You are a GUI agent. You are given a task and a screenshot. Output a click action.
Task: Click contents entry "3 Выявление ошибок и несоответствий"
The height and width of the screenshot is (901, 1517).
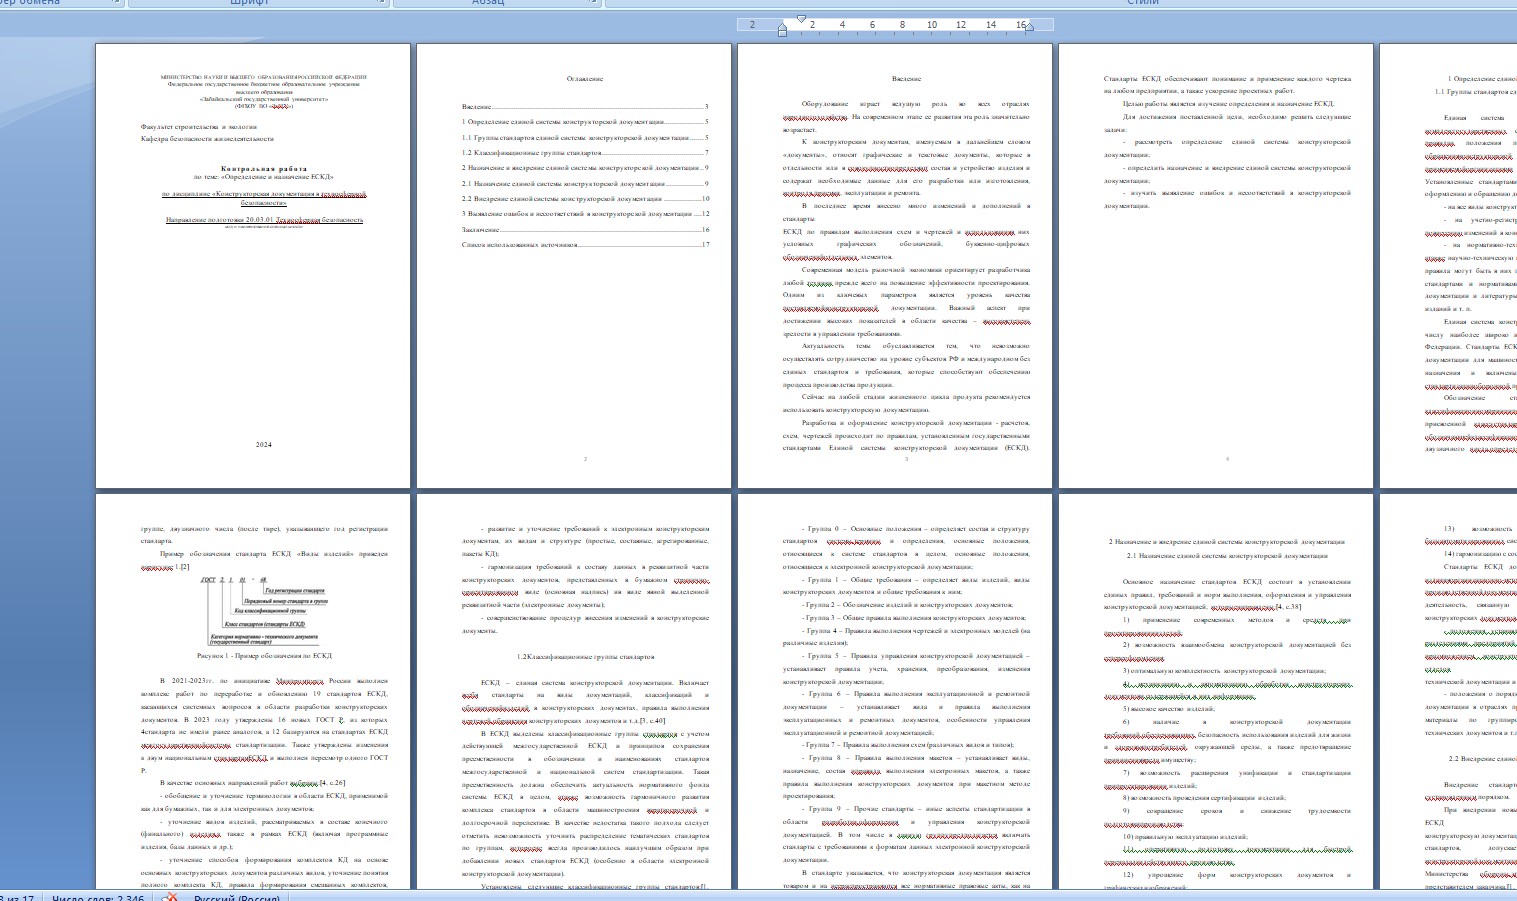coord(585,214)
